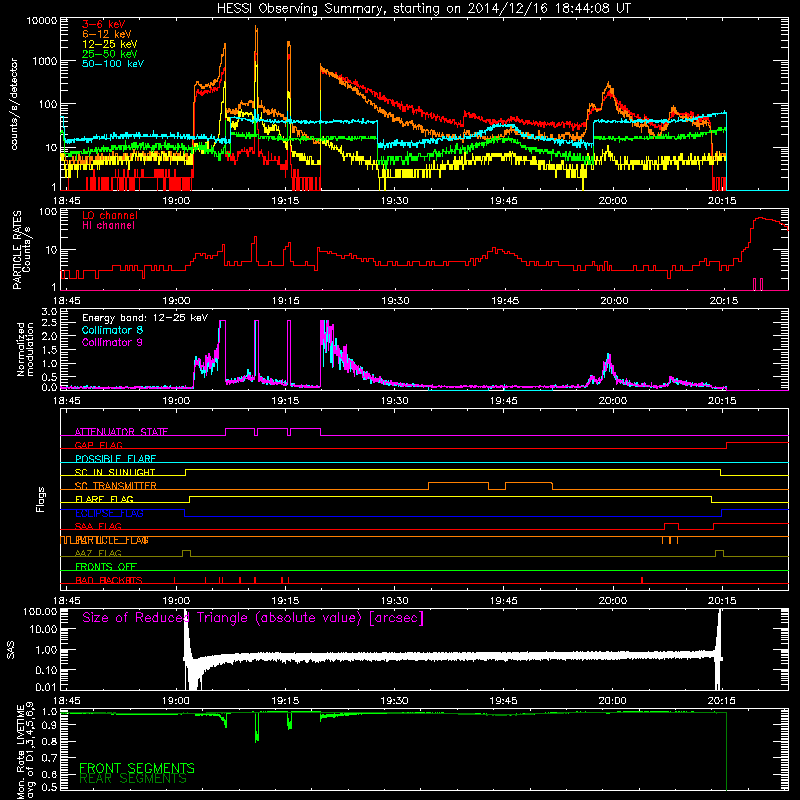800x800 pixels.
Task: Click the "Mon. Rate LIVETIME" axis label
Action: point(20,751)
